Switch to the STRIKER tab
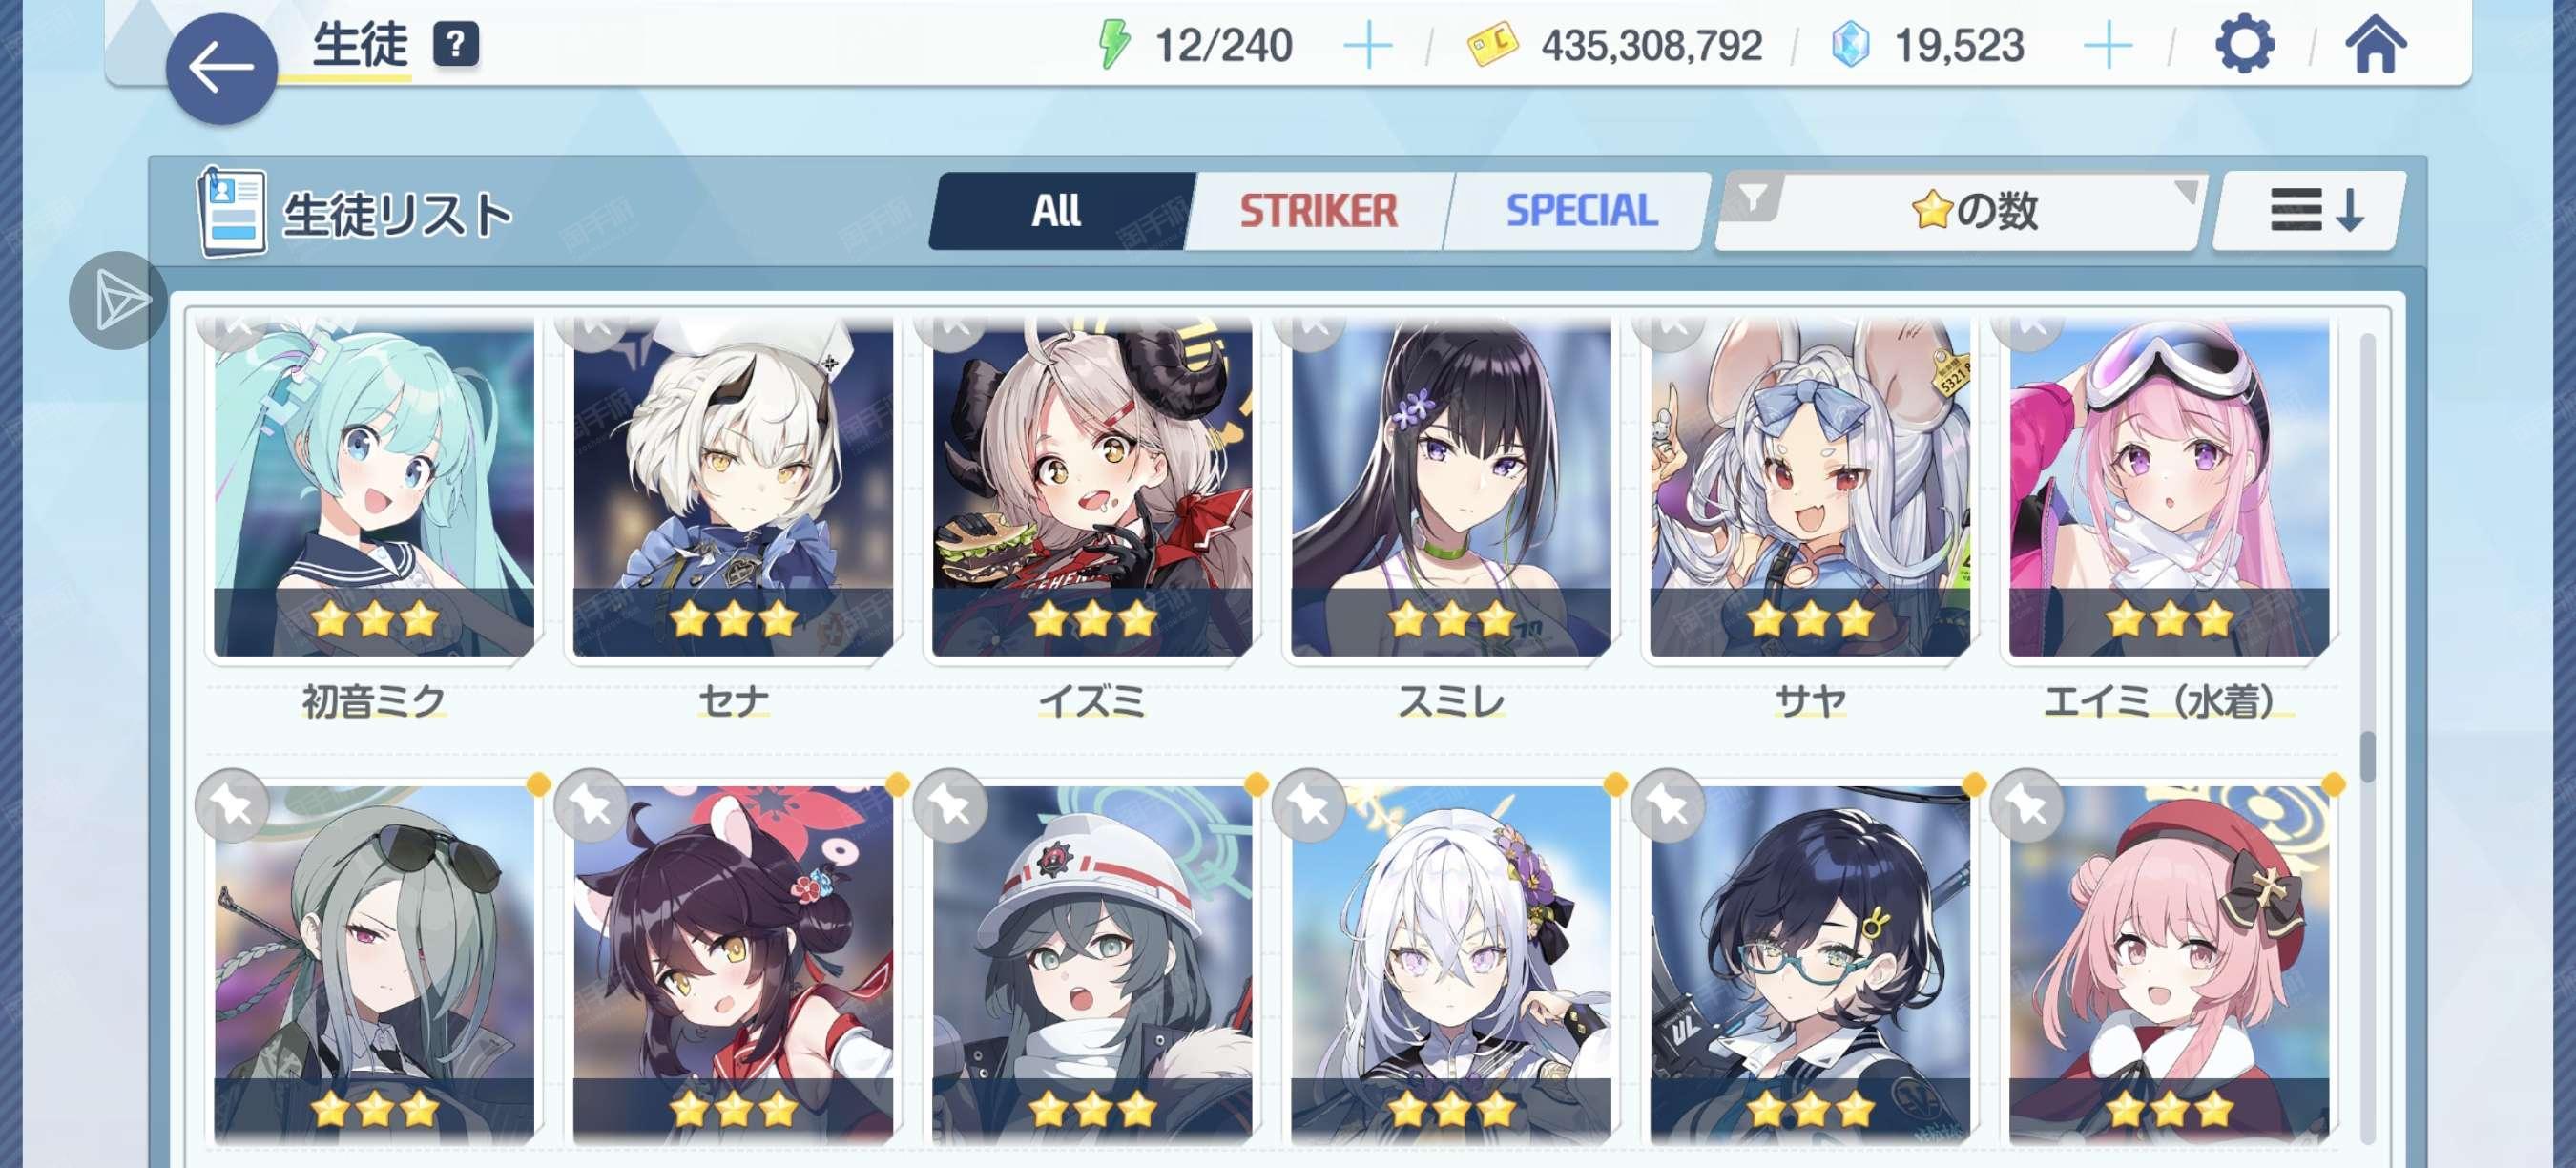 tap(1318, 210)
